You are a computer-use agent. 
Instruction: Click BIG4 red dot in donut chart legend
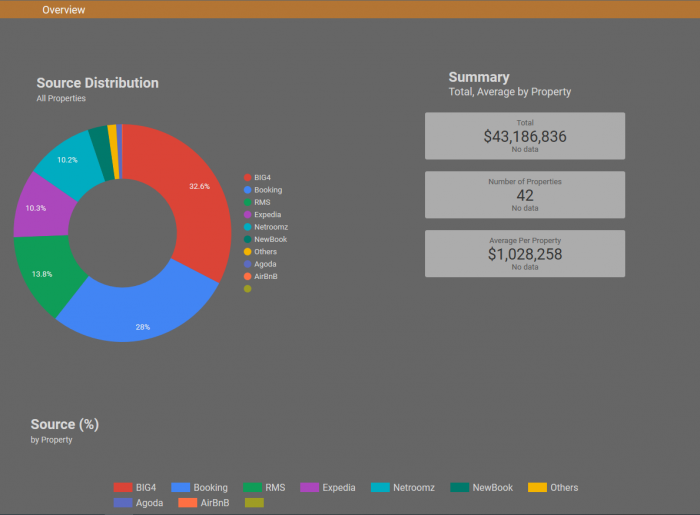(247, 177)
